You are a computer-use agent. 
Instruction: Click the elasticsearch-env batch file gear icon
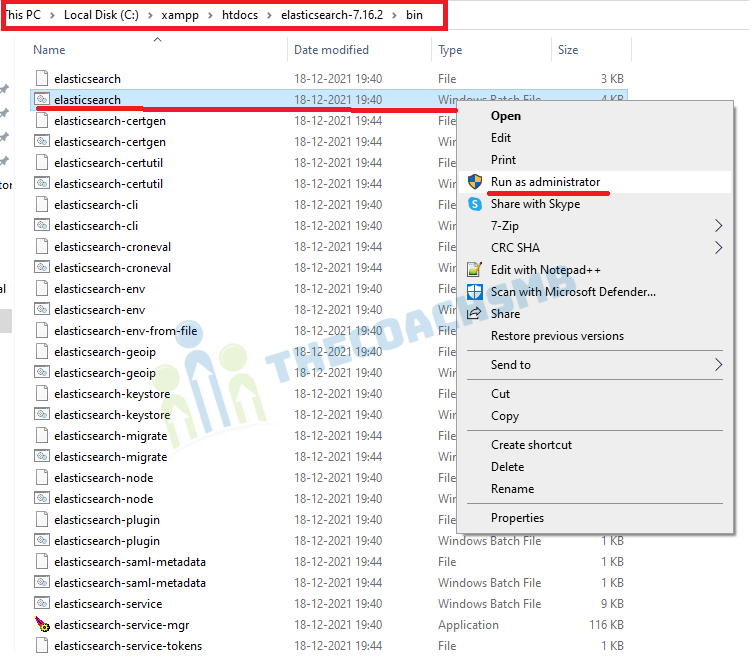[42, 310]
